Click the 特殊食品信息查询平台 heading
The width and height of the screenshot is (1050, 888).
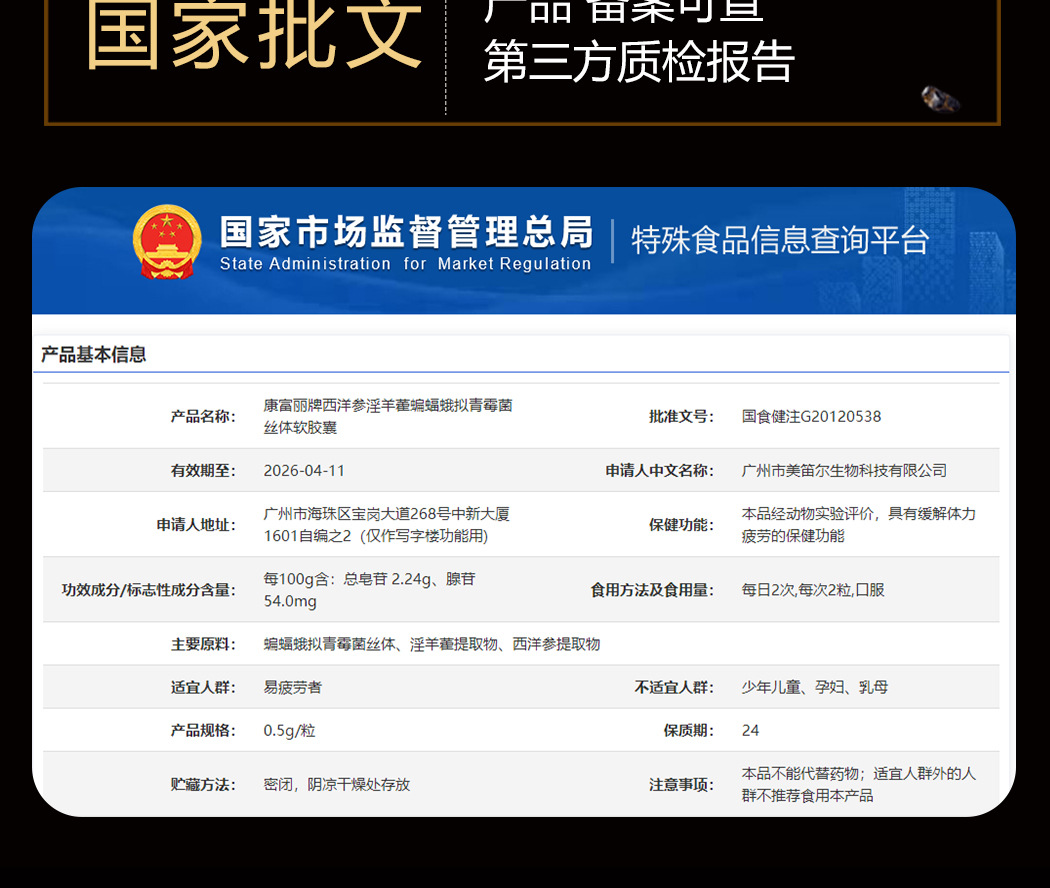pyautogui.click(x=780, y=240)
